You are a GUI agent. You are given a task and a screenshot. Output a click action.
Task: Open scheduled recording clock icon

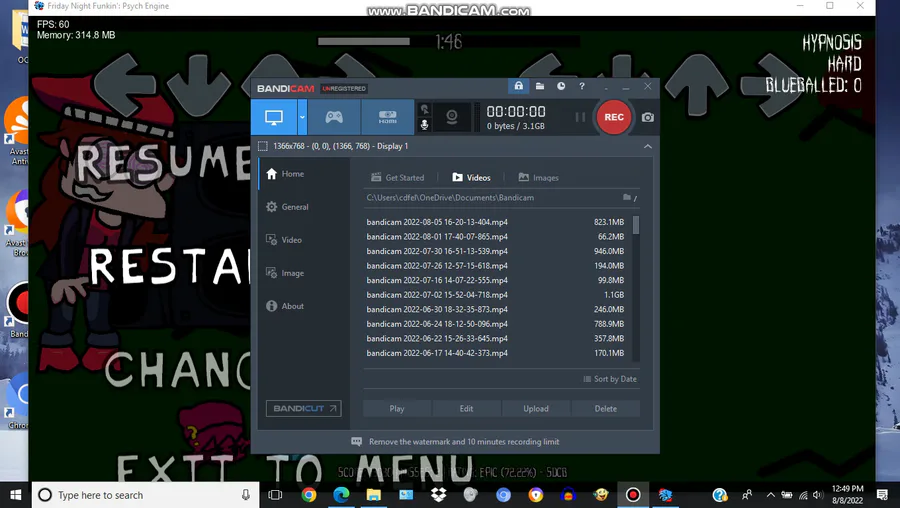coord(561,86)
